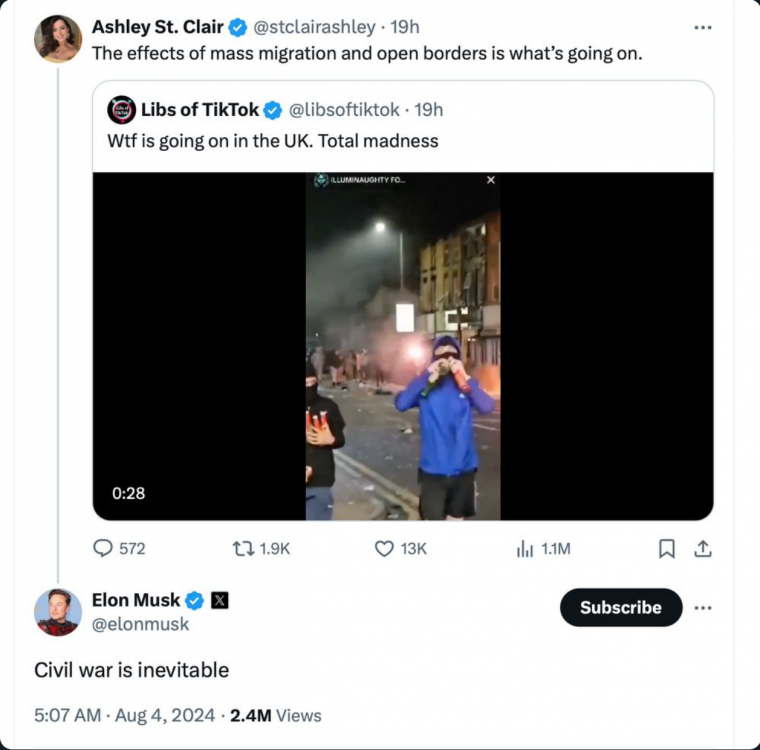Click the X affiliation badge

tap(220, 600)
